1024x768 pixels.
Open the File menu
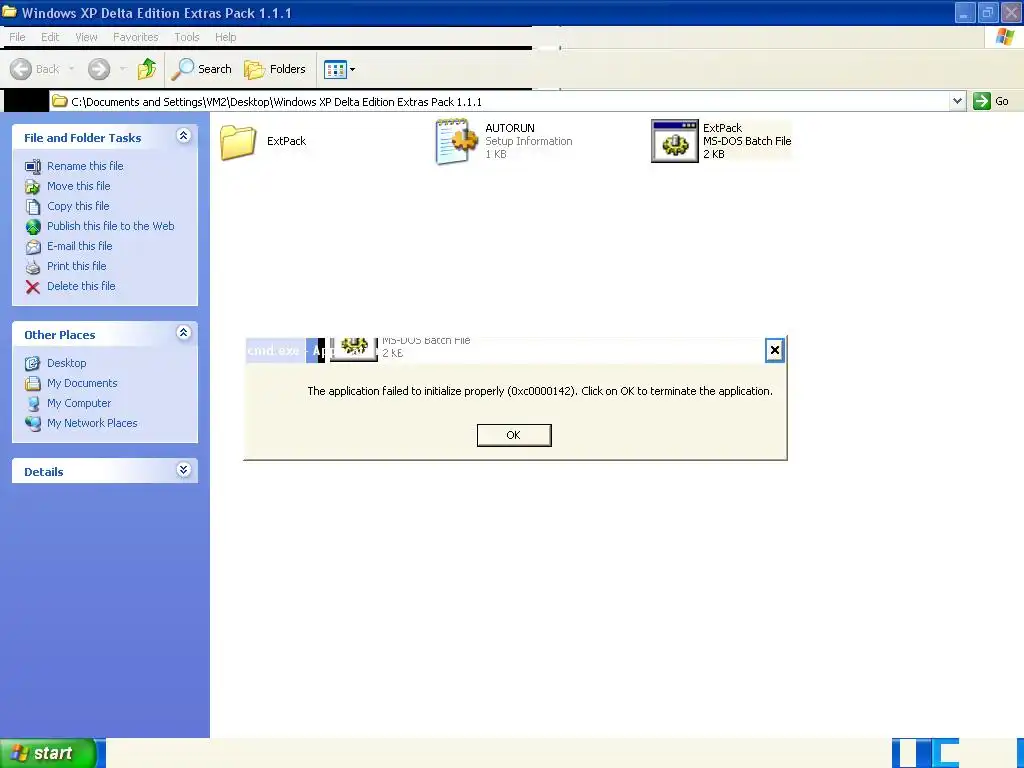[x=18, y=37]
